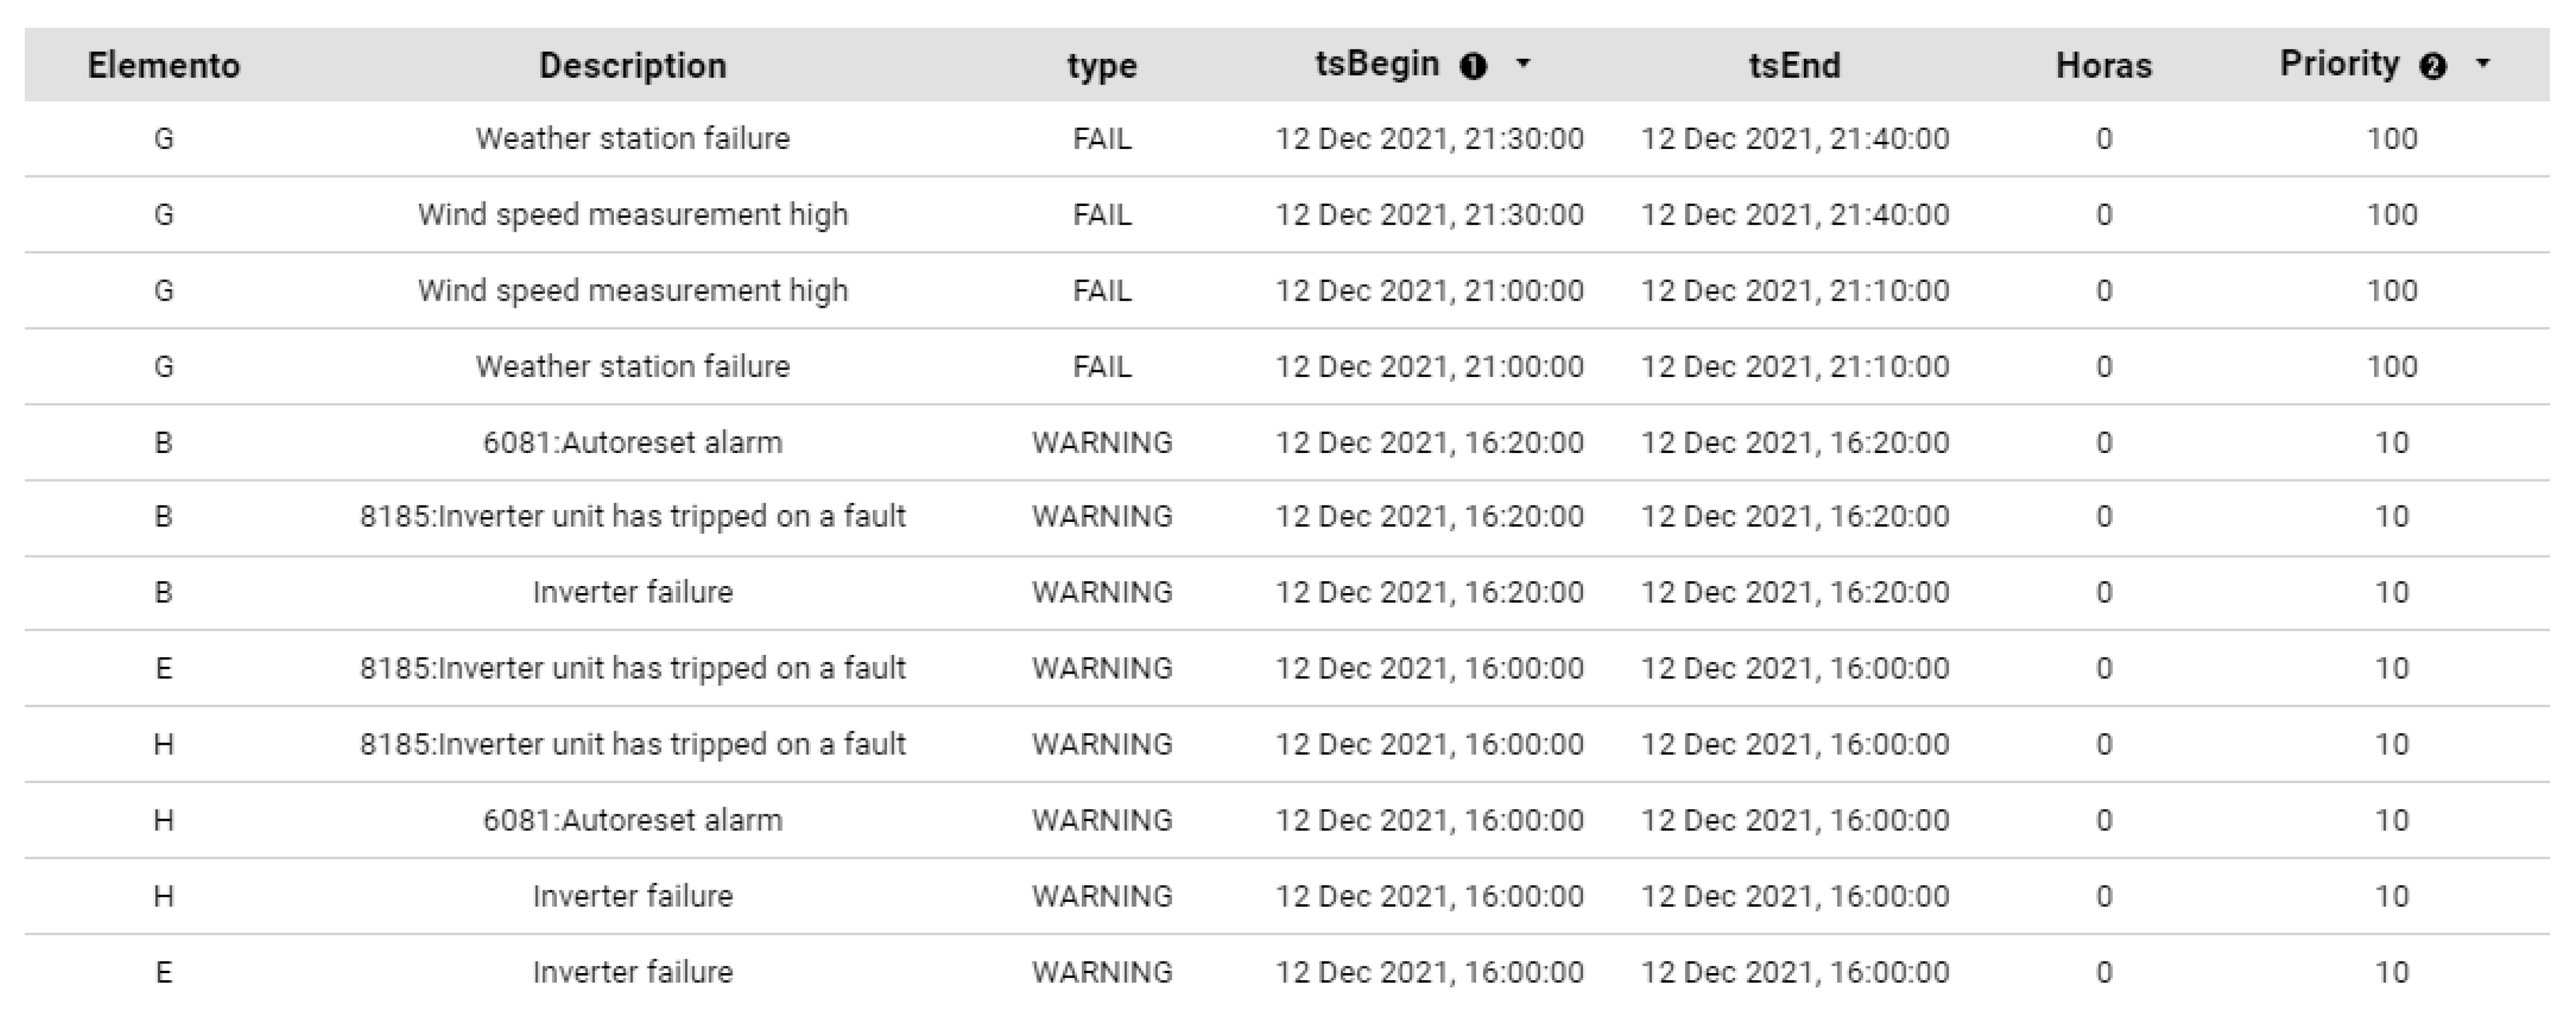Select 8185 inverter tripped description for element H

click(632, 744)
